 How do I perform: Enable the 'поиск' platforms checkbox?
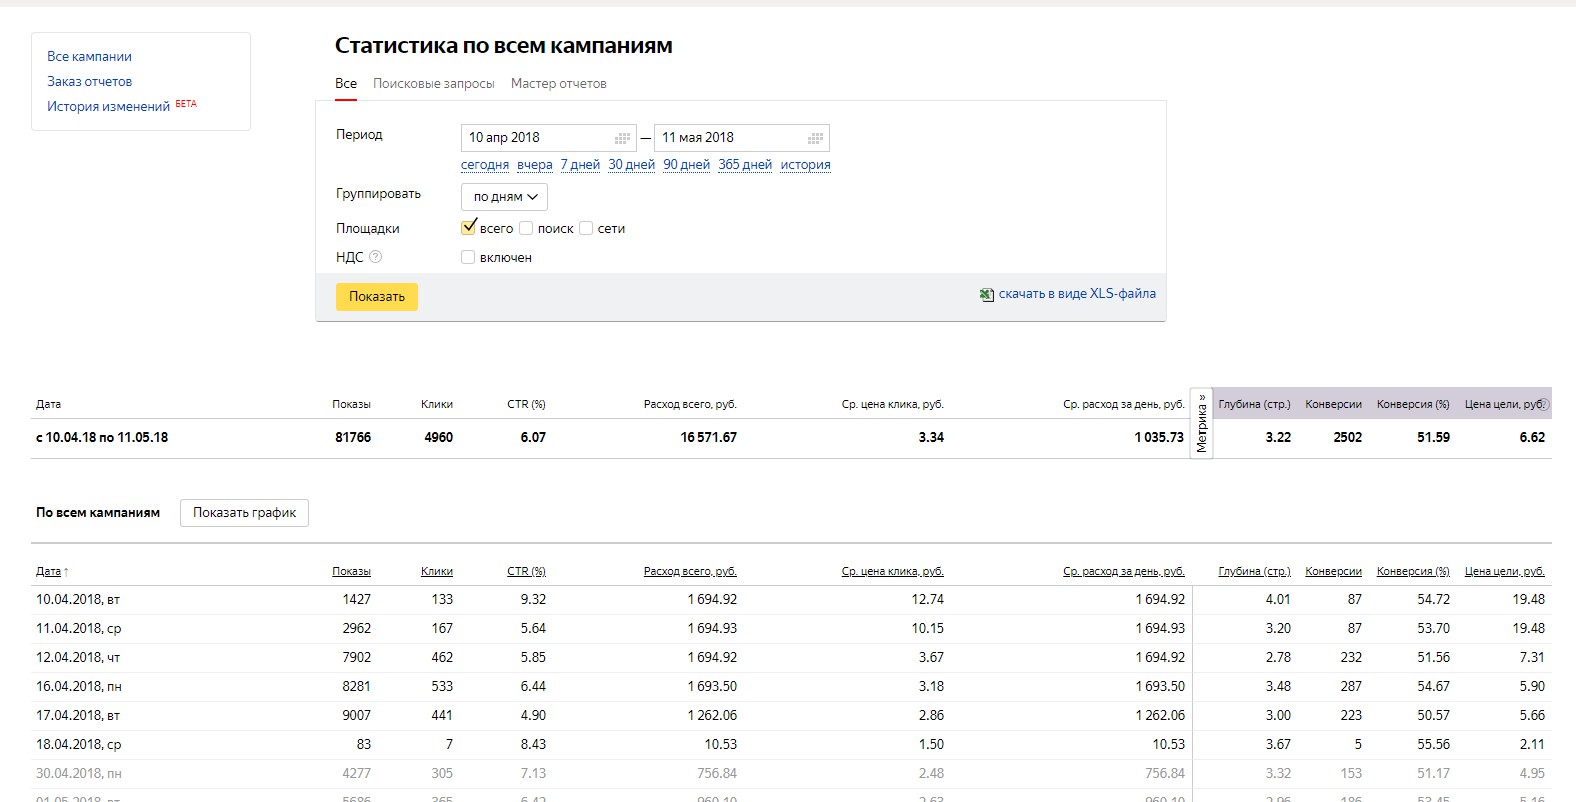point(526,228)
